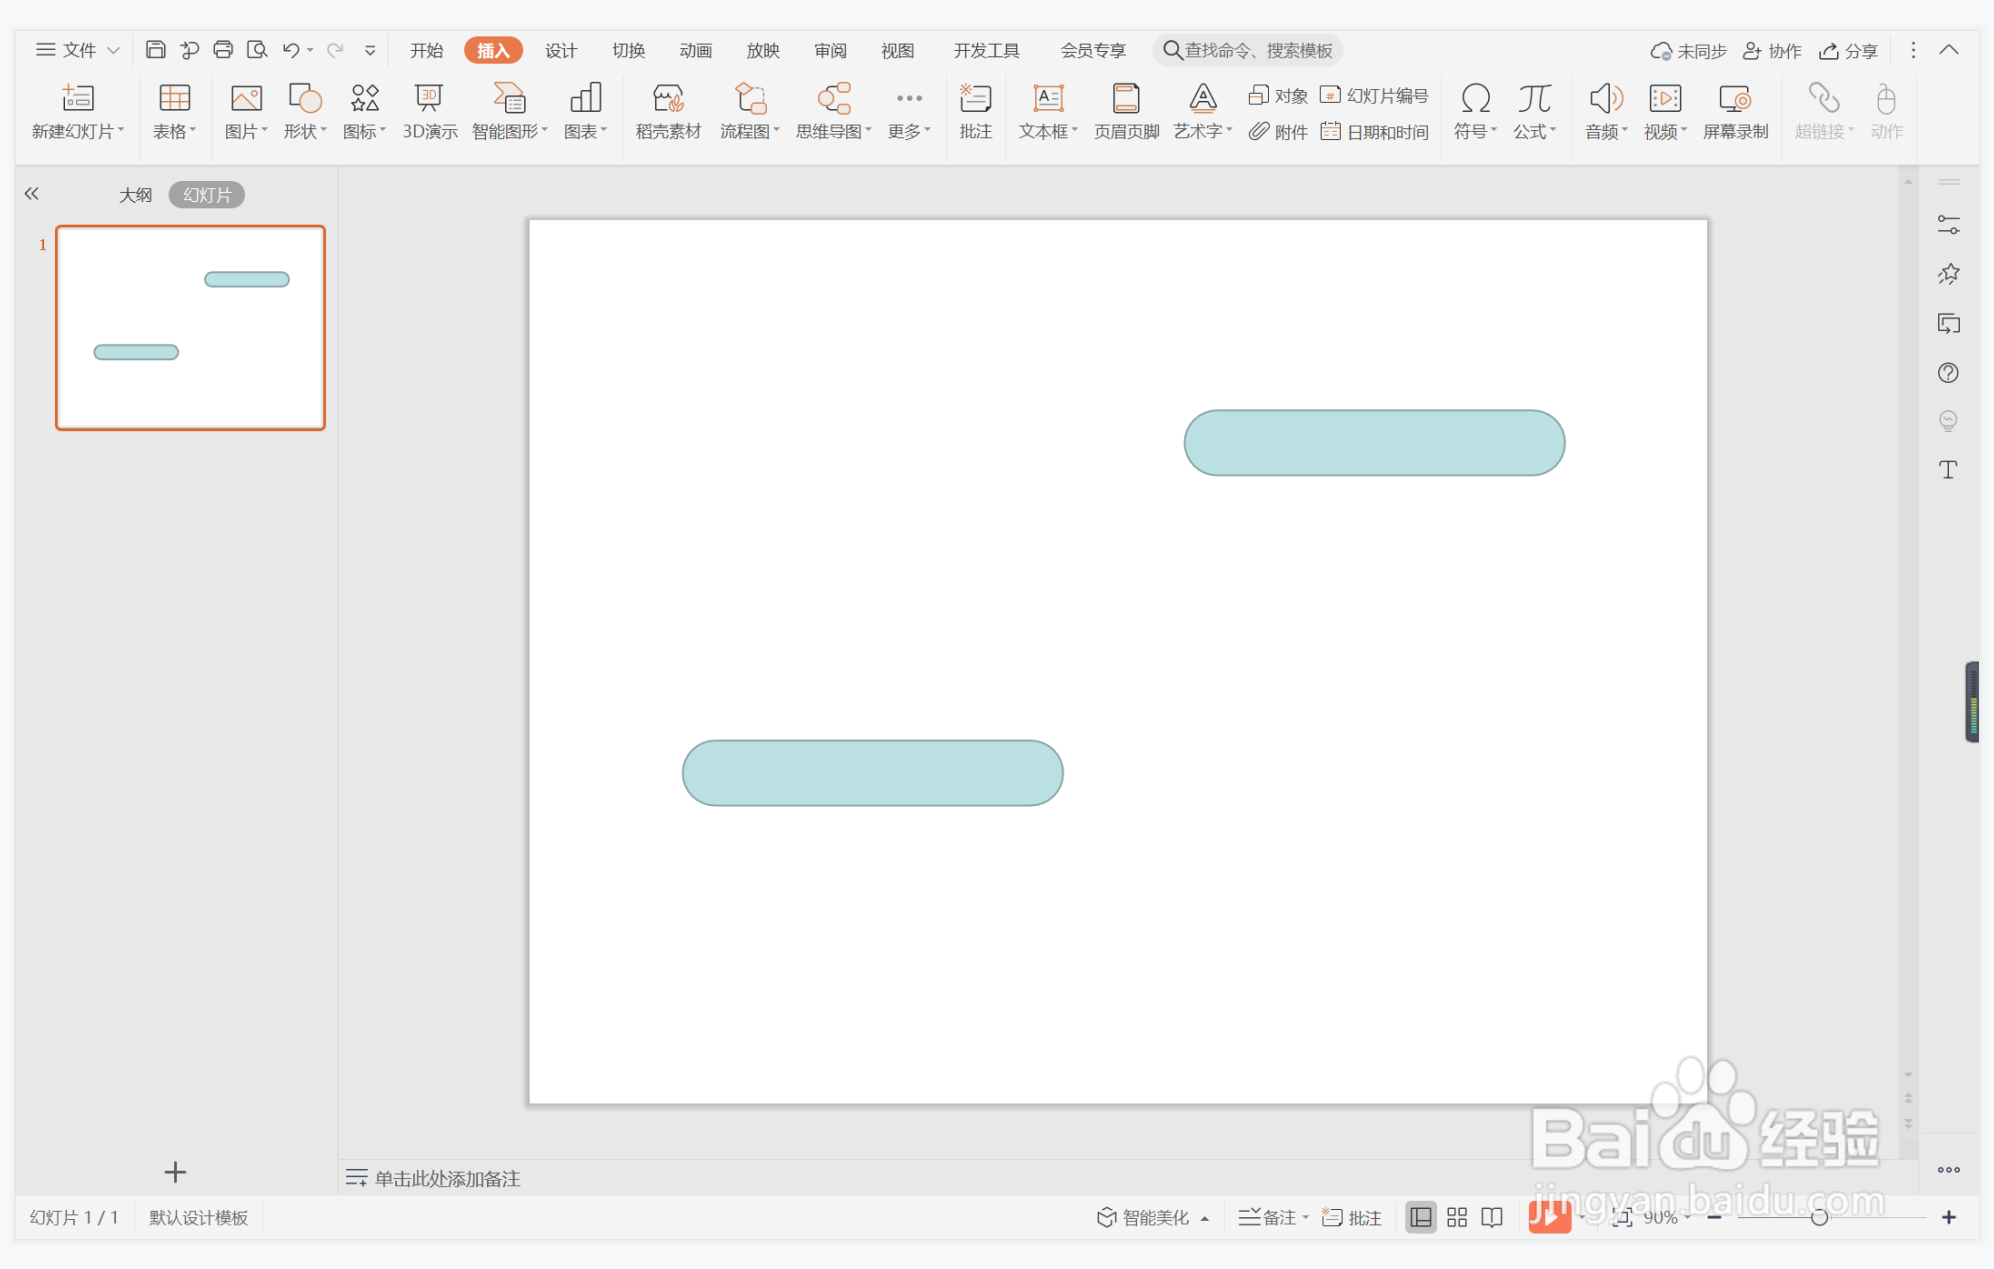Click the zoom slider handle

pyautogui.click(x=1819, y=1217)
